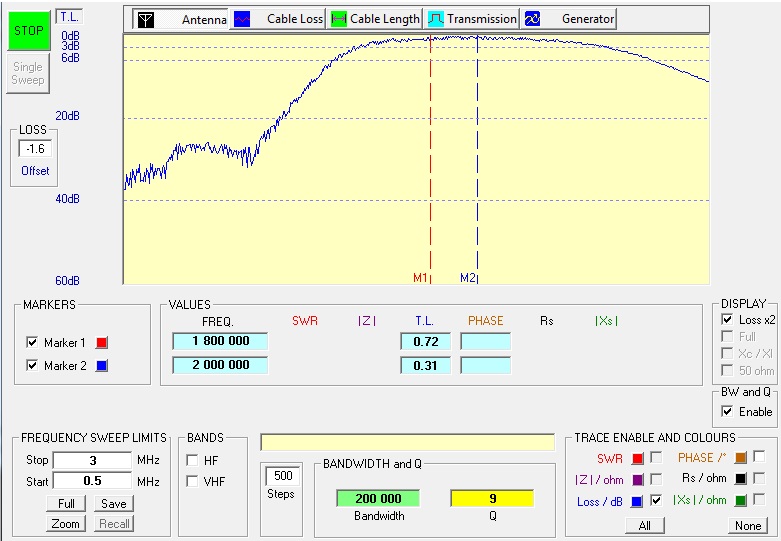Click the Stop frequency input field
The width and height of the screenshot is (781, 541).
[x=92, y=460]
